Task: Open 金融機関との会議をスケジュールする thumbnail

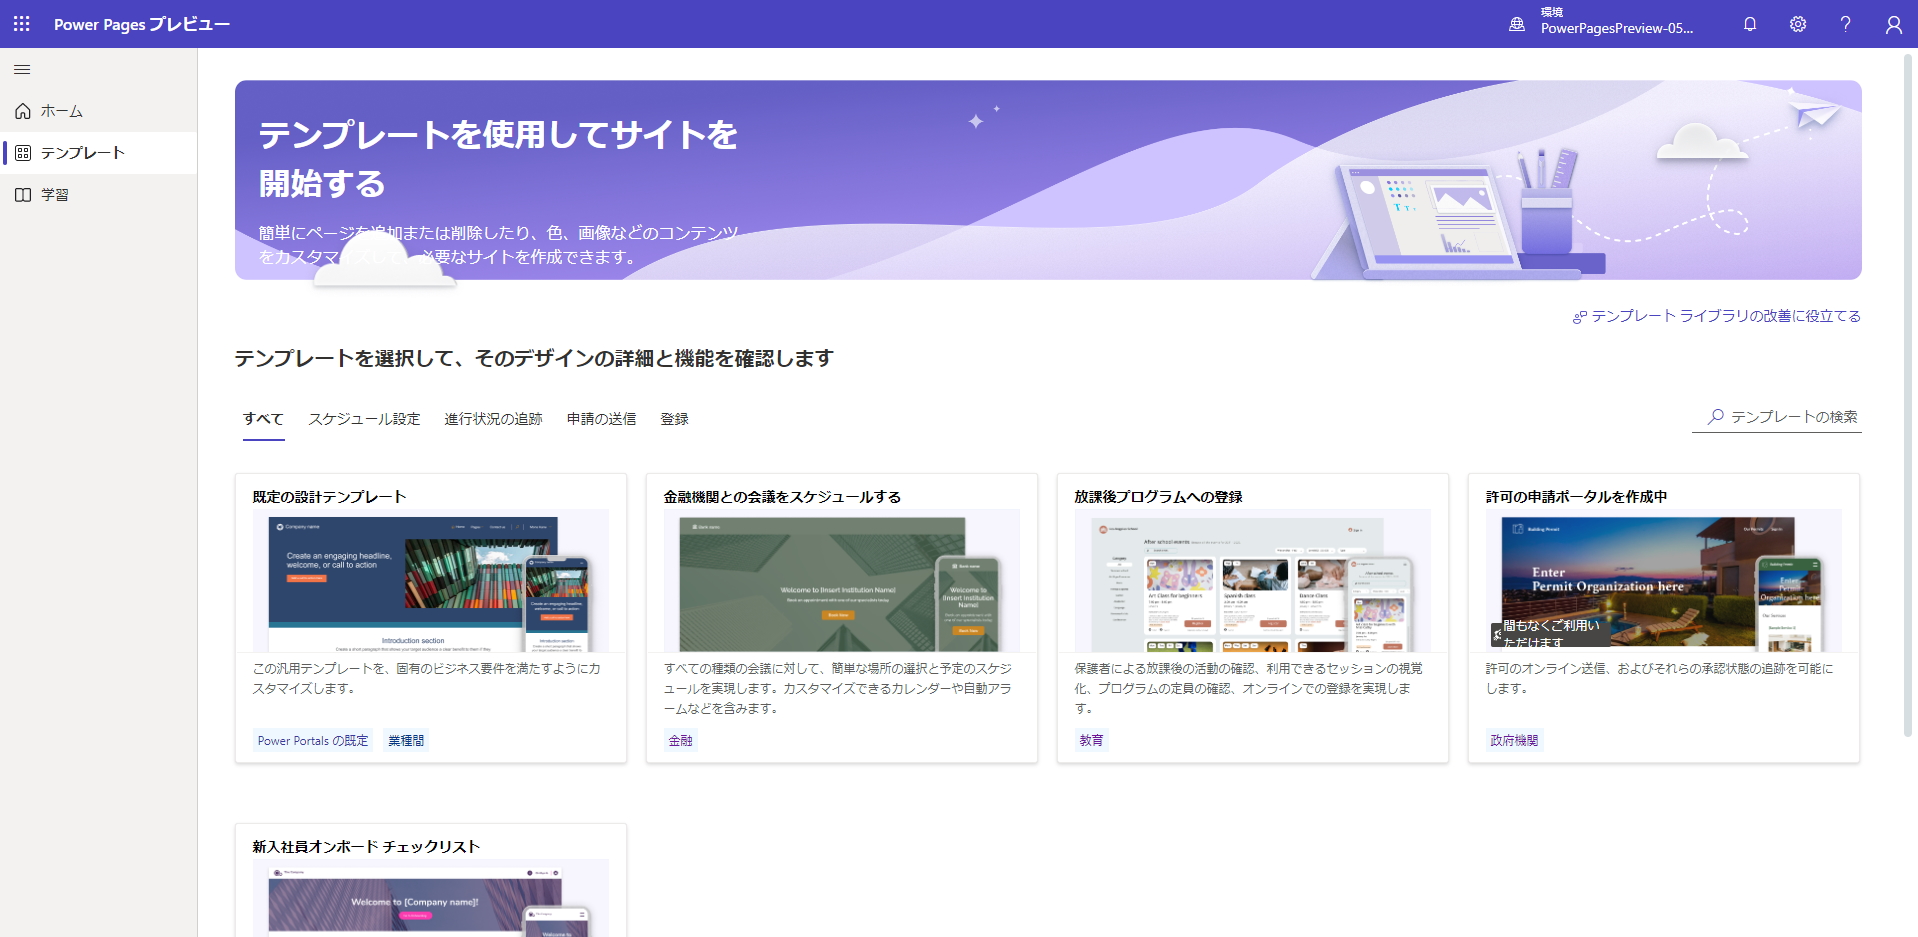Action: (842, 581)
